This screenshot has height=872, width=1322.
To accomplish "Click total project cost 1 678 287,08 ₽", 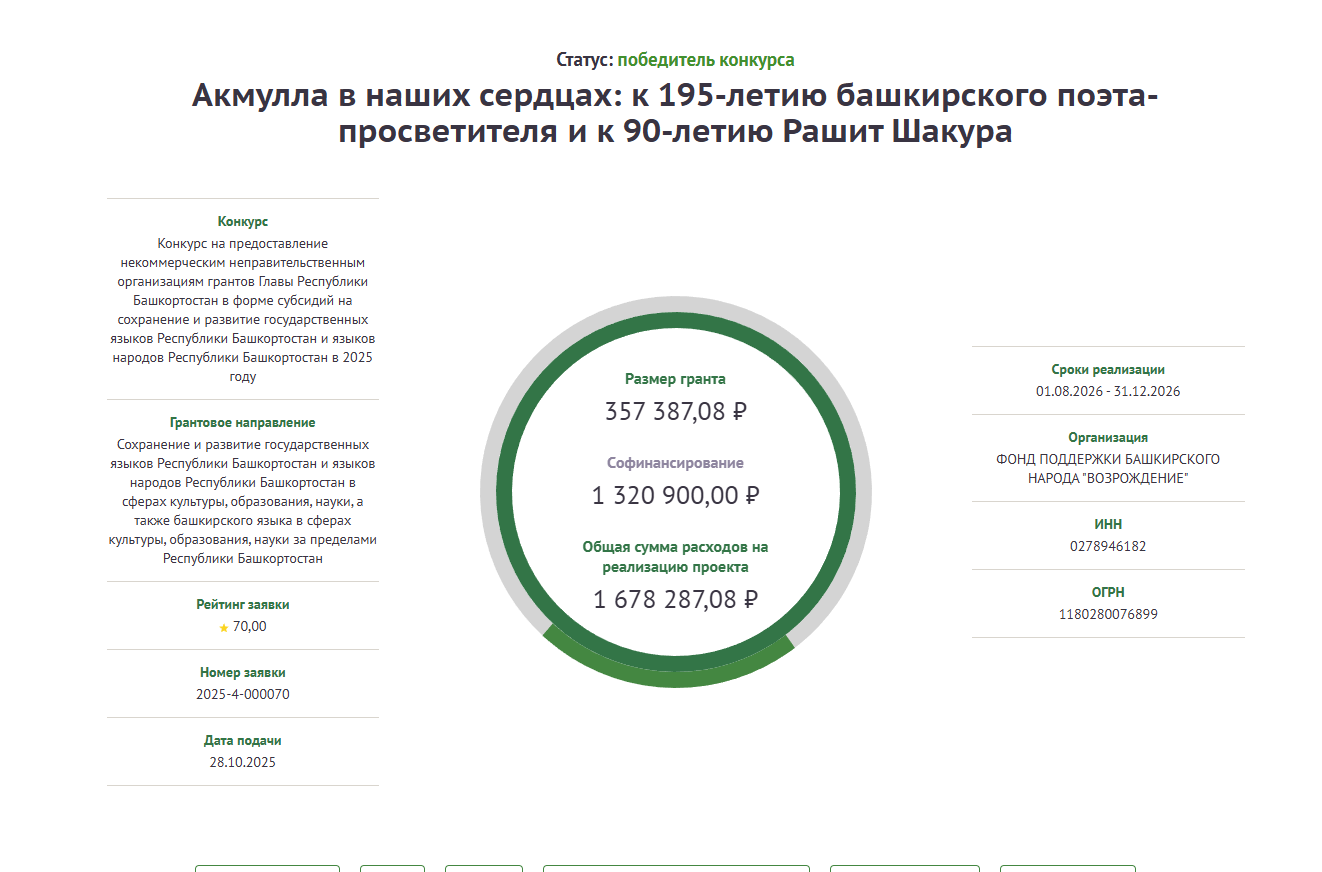I will pyautogui.click(x=675, y=599).
